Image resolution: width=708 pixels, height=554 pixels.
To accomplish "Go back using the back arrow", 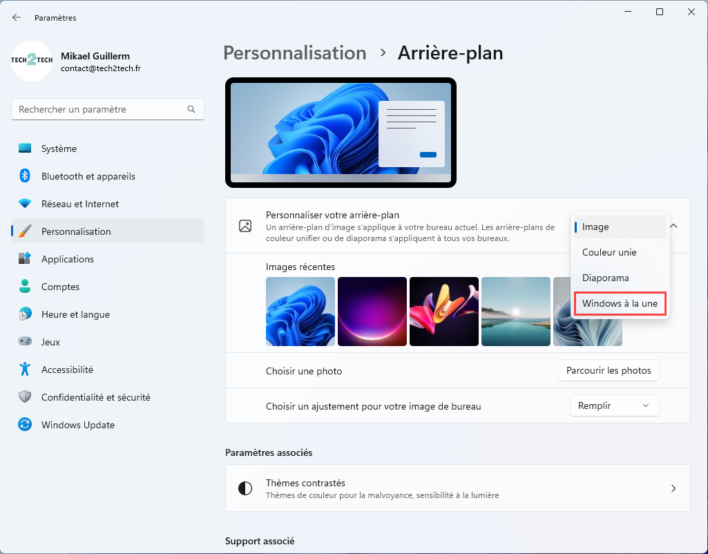I will pyautogui.click(x=16, y=18).
